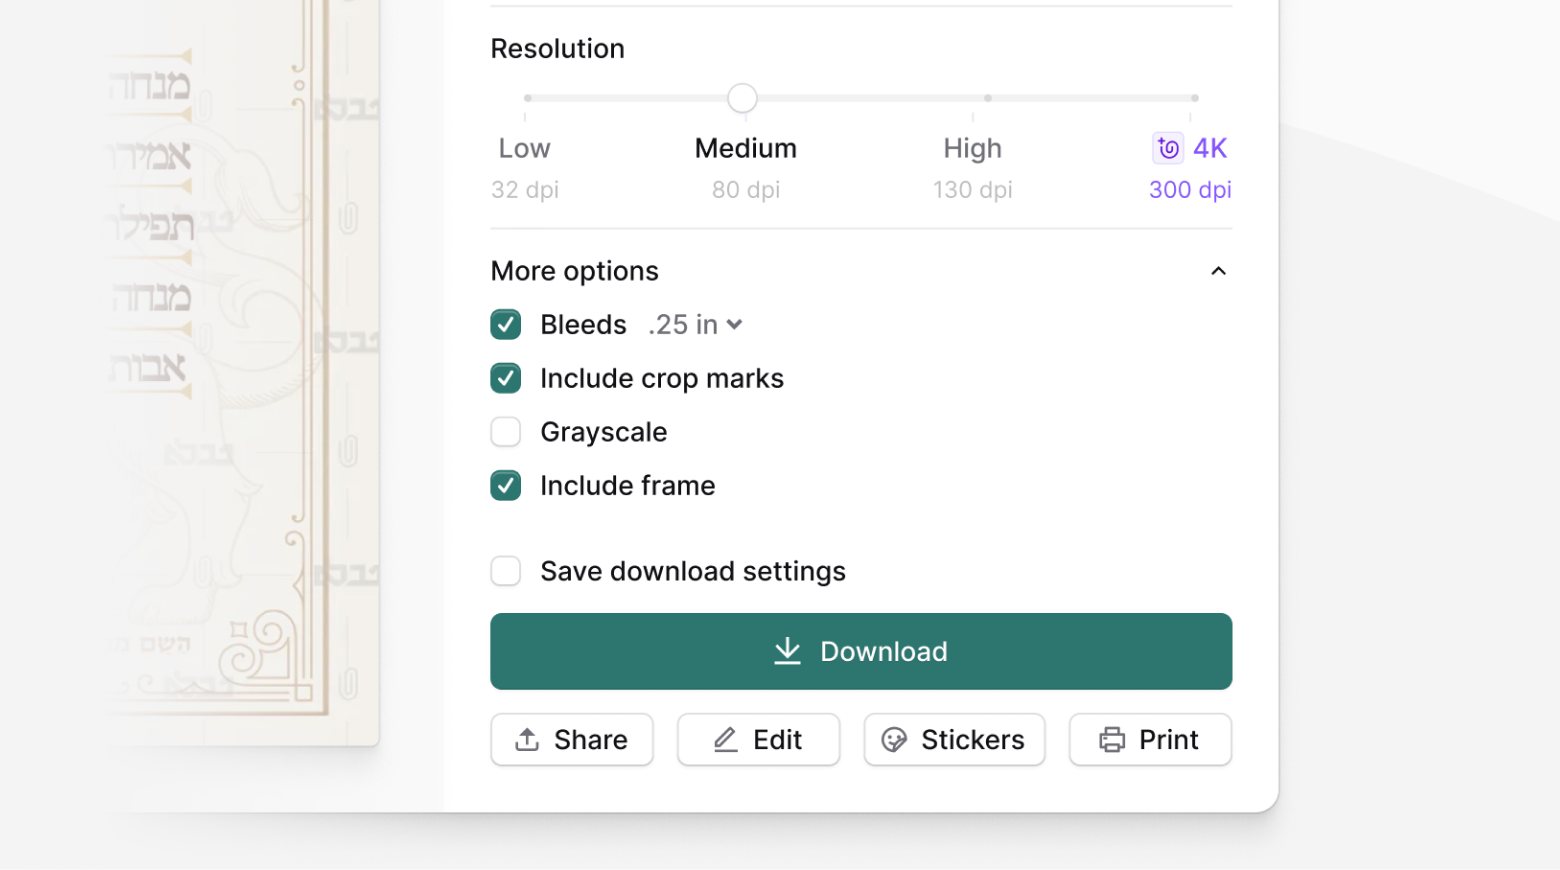Click the resolution slider handle at Medium
The height and width of the screenshot is (870, 1560).
(742, 98)
